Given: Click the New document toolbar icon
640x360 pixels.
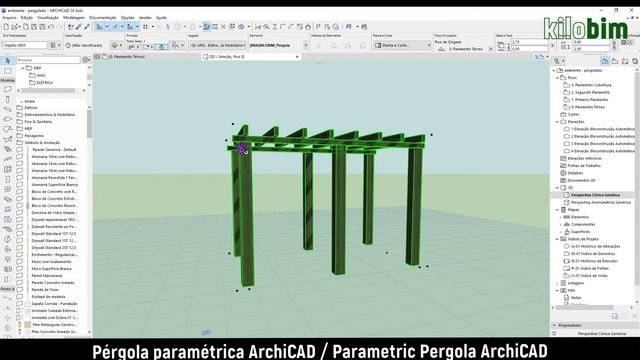Looking at the screenshot, I should tap(6, 27).
